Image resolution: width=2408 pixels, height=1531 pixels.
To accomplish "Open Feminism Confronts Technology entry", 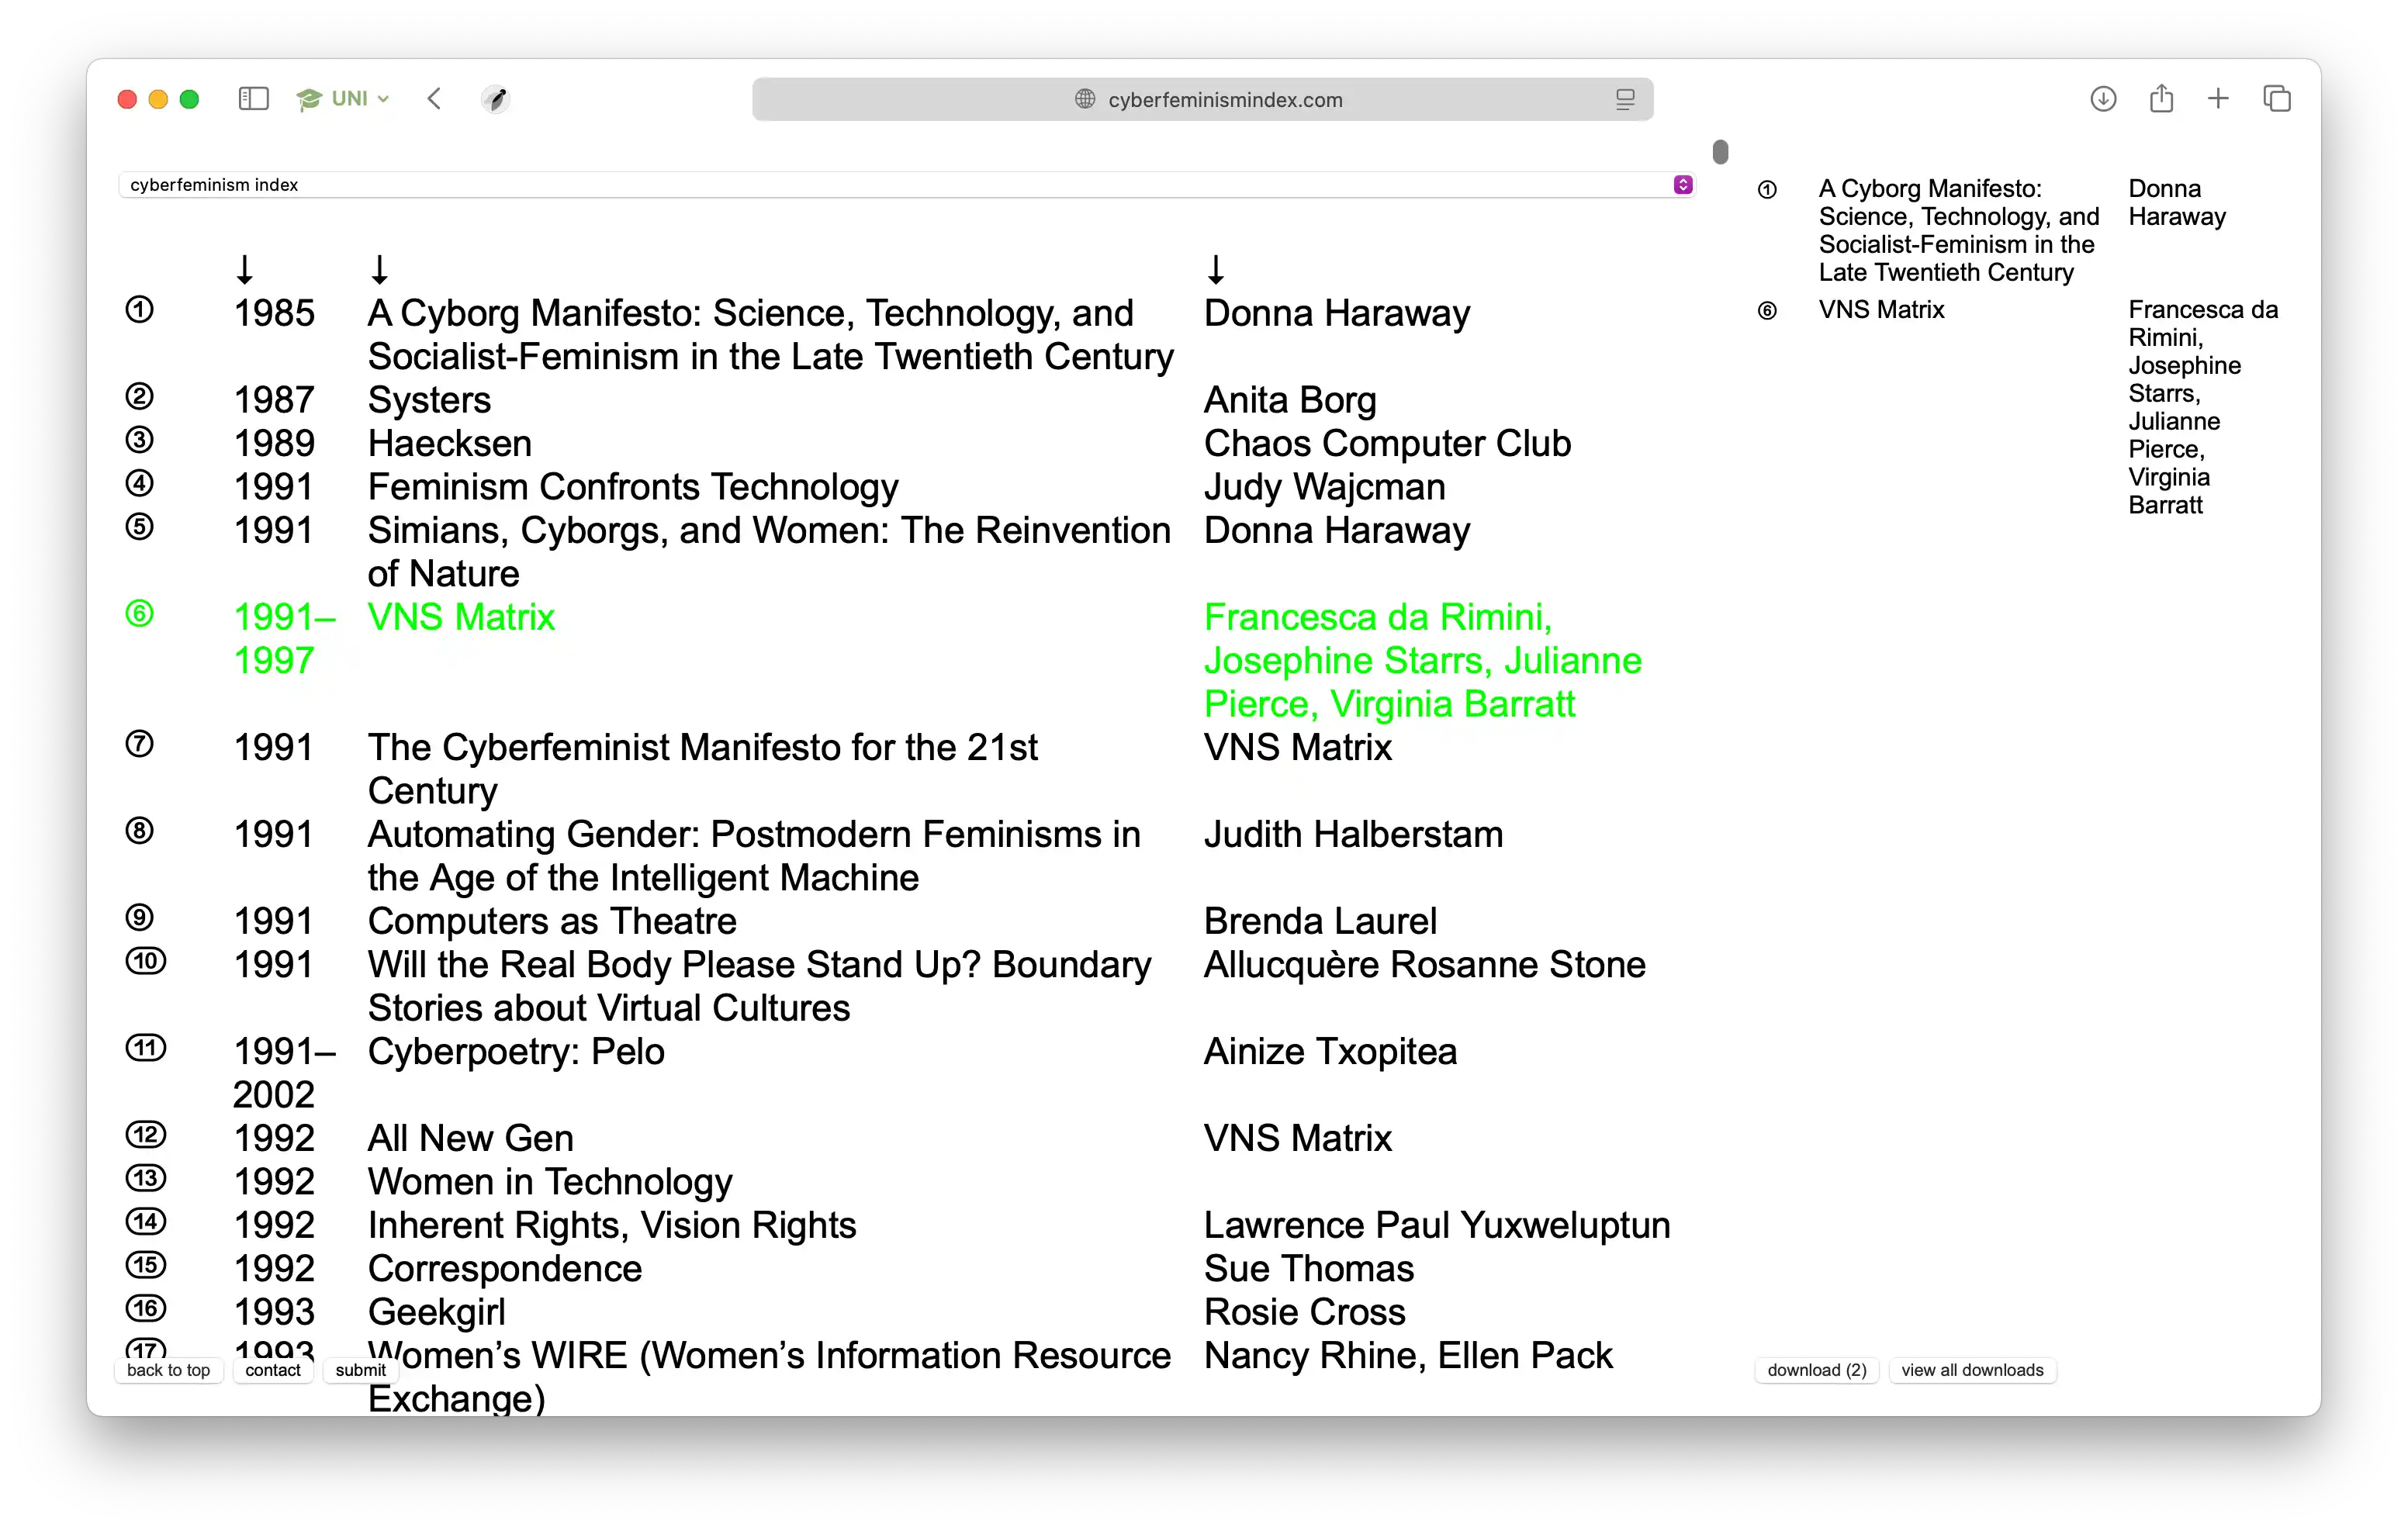I will coord(632,487).
